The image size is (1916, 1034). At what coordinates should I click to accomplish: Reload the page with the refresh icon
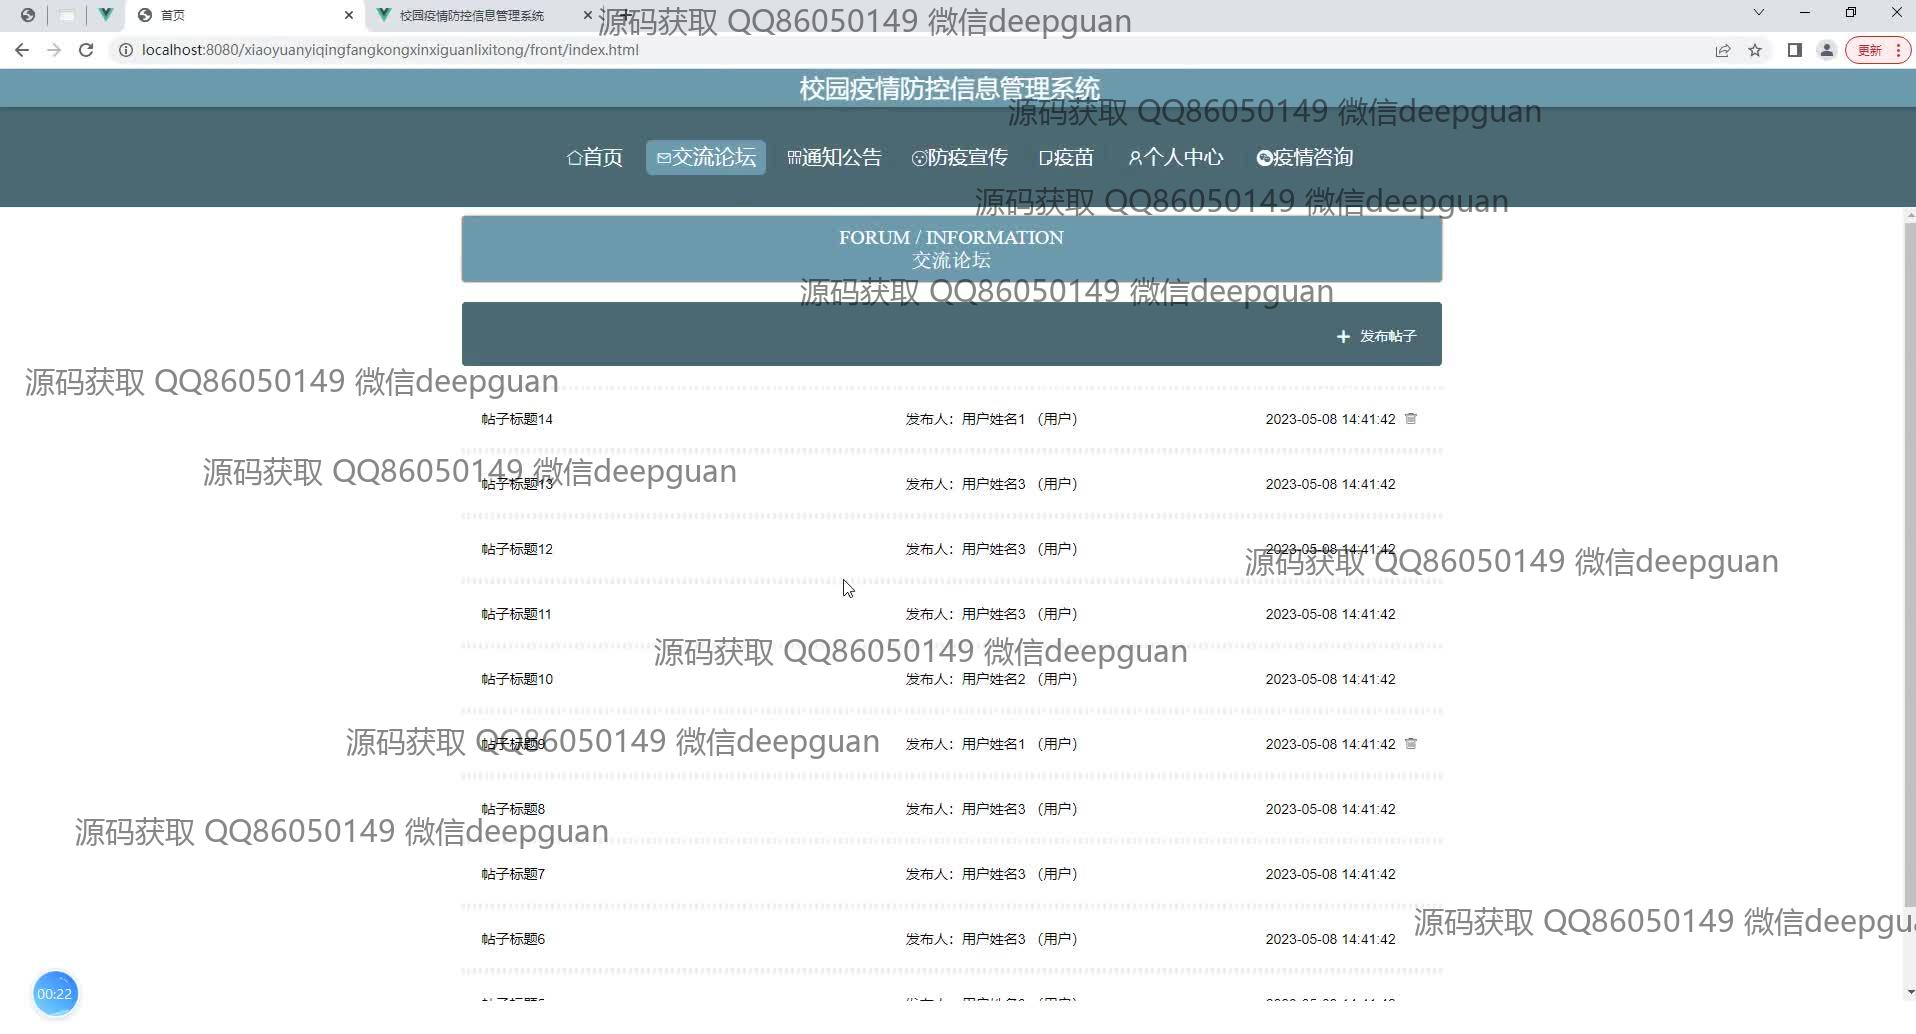pos(86,50)
